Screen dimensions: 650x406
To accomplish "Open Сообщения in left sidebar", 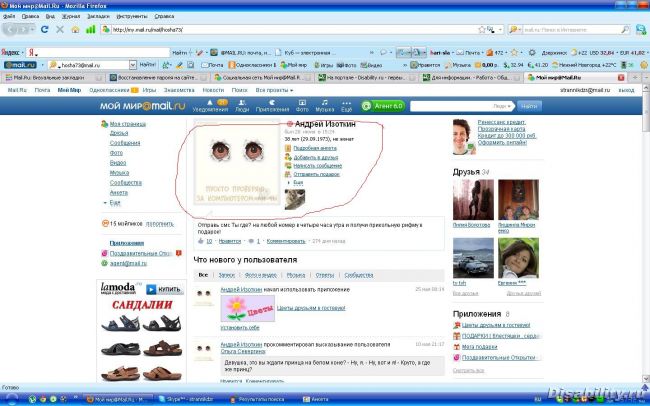I will coord(125,143).
